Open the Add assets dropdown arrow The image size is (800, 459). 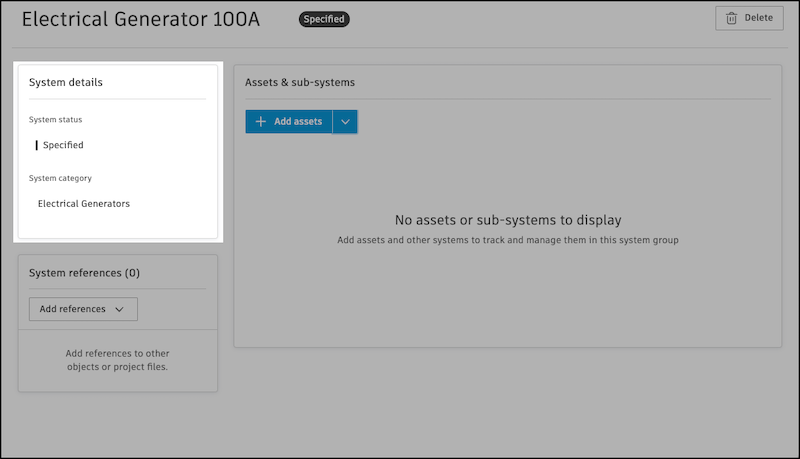click(x=345, y=121)
